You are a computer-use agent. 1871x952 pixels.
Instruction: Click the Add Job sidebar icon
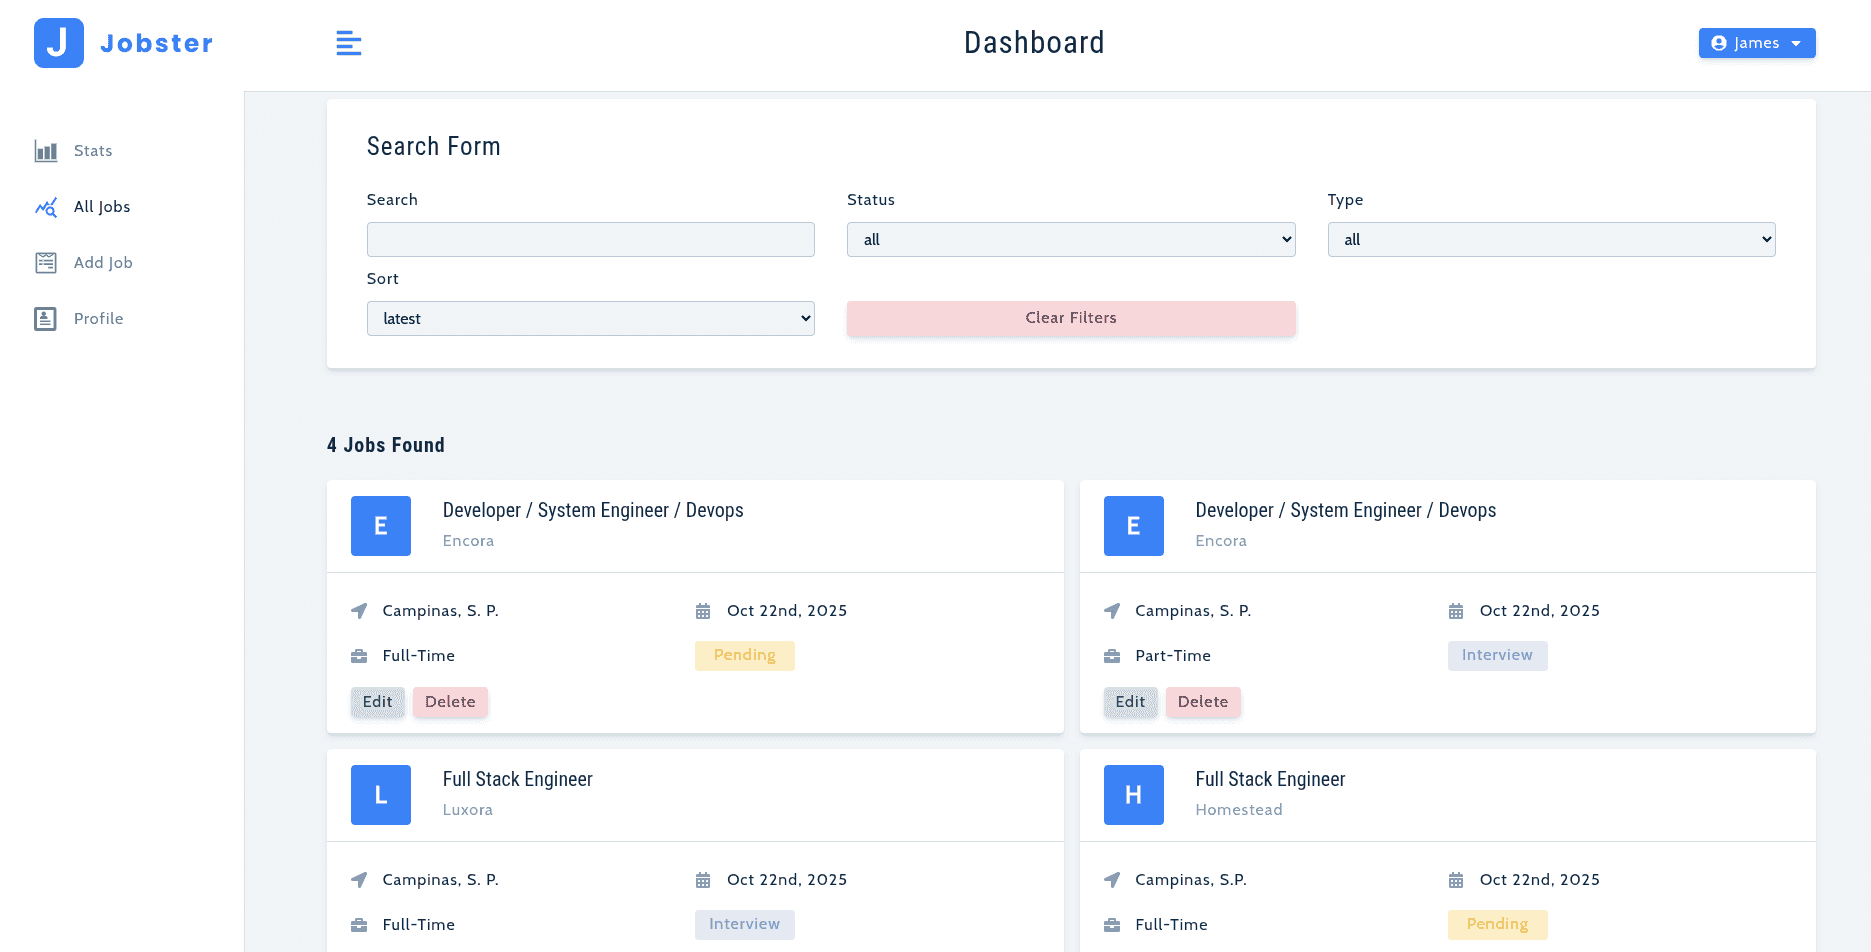click(46, 263)
